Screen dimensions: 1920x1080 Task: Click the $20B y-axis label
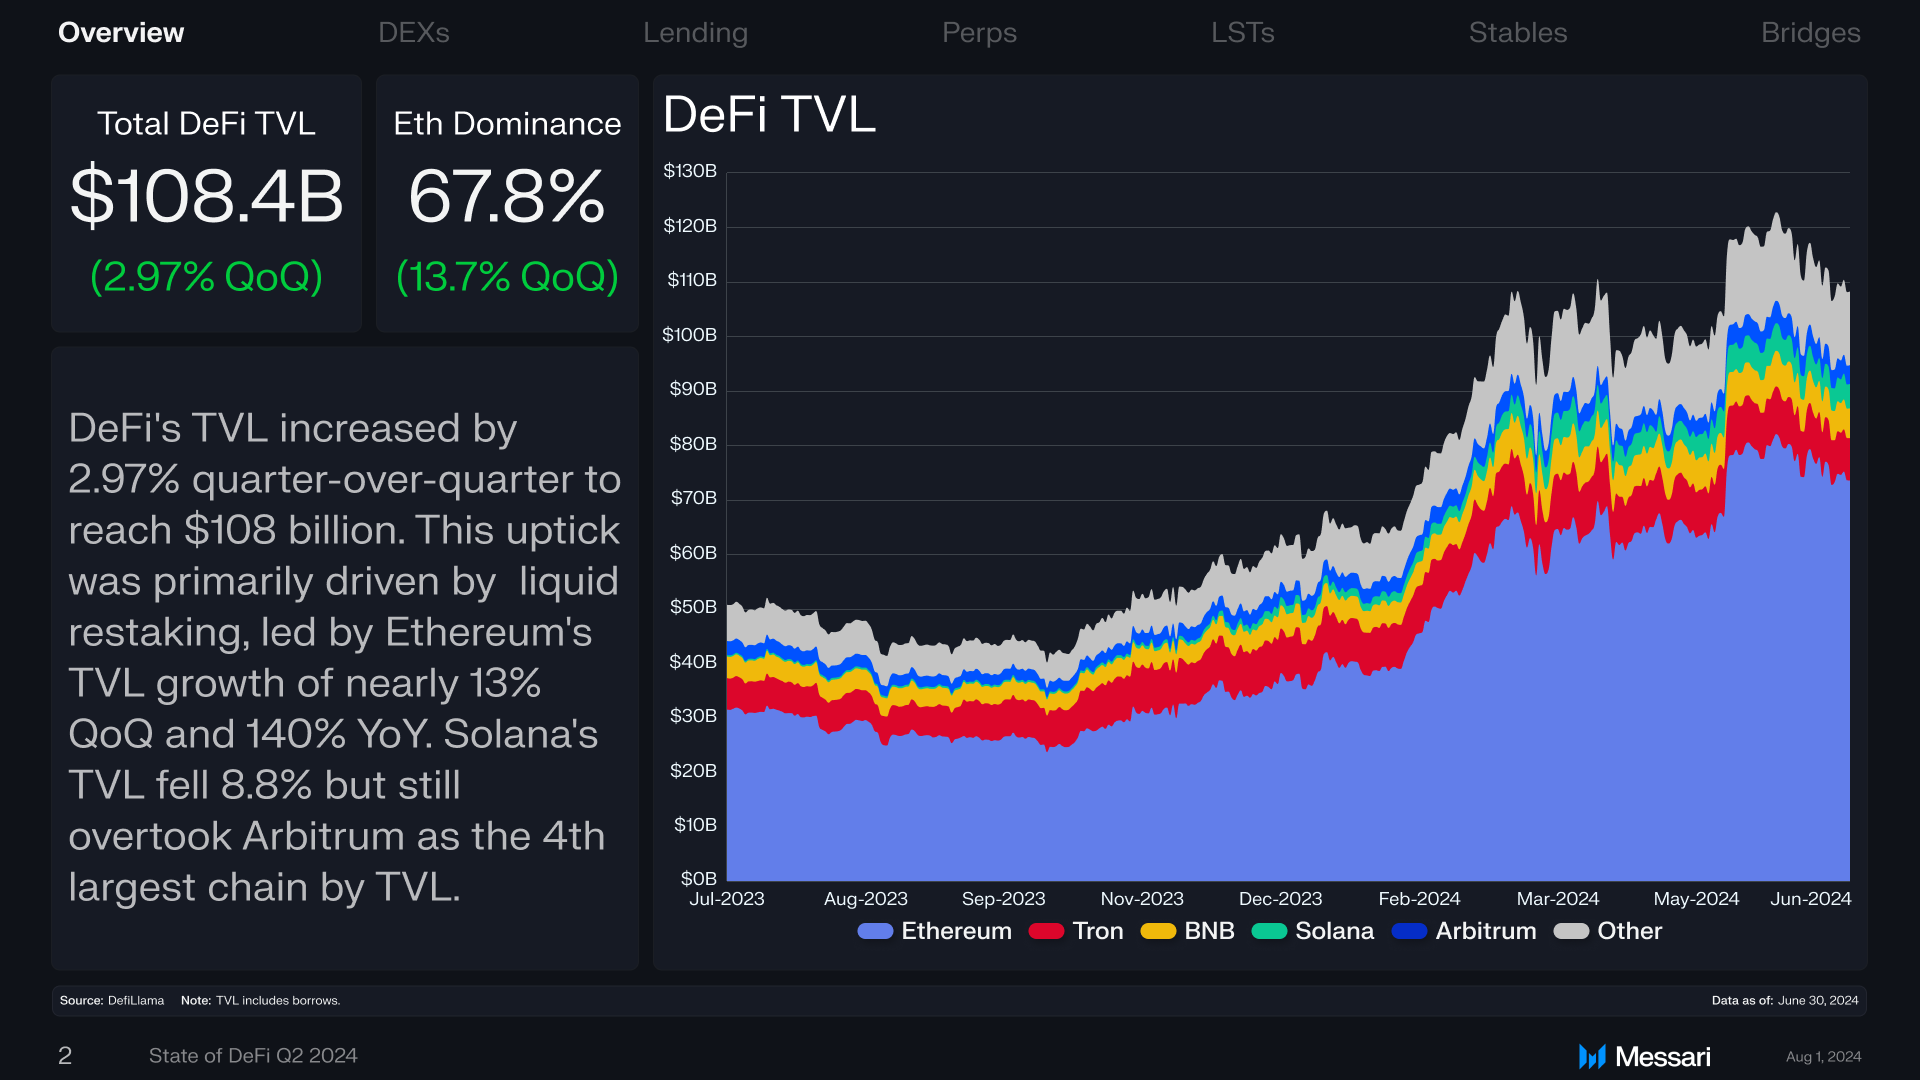693,771
